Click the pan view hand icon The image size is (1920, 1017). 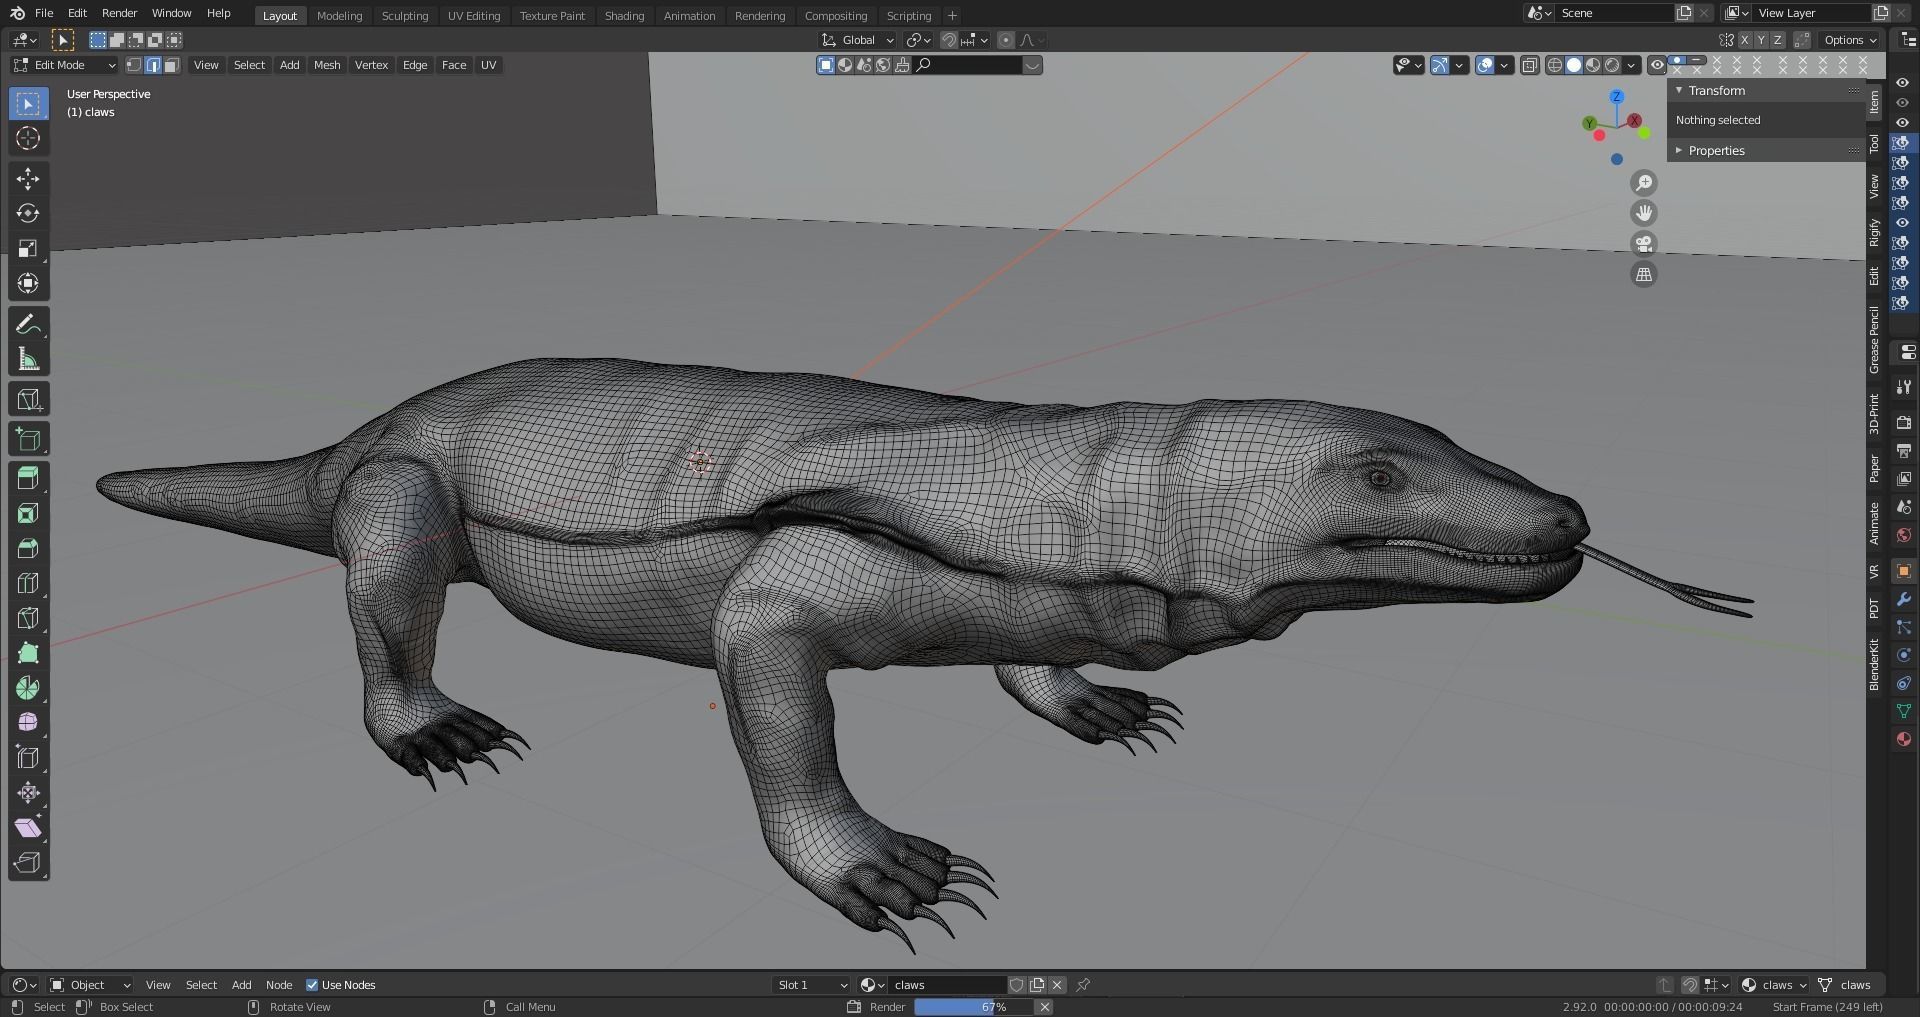(1644, 213)
